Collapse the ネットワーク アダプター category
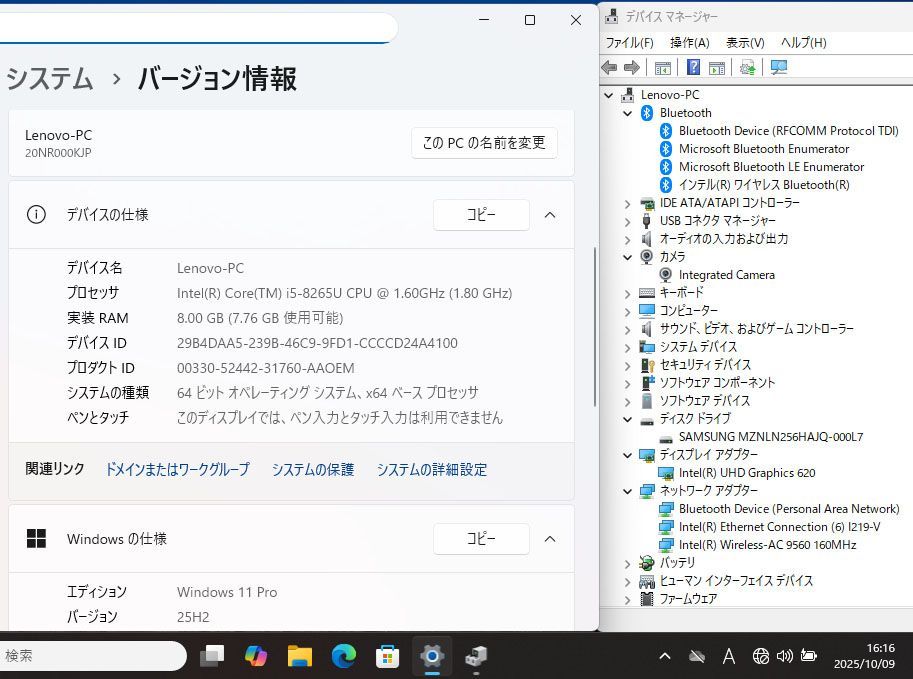The height and width of the screenshot is (679, 913). tap(628, 490)
